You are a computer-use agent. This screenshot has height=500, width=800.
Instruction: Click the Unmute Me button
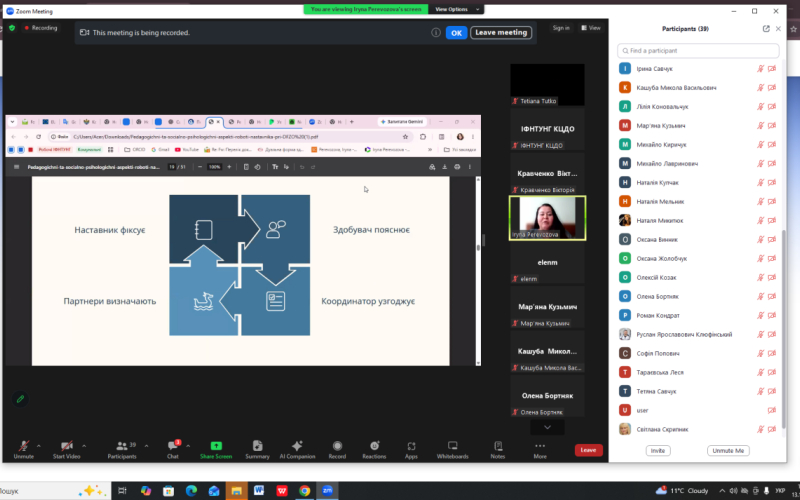(x=728, y=451)
